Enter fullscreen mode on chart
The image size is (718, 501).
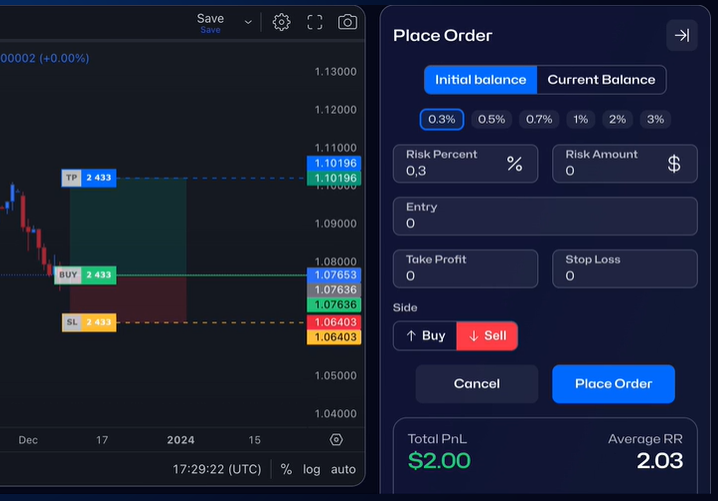coord(315,22)
